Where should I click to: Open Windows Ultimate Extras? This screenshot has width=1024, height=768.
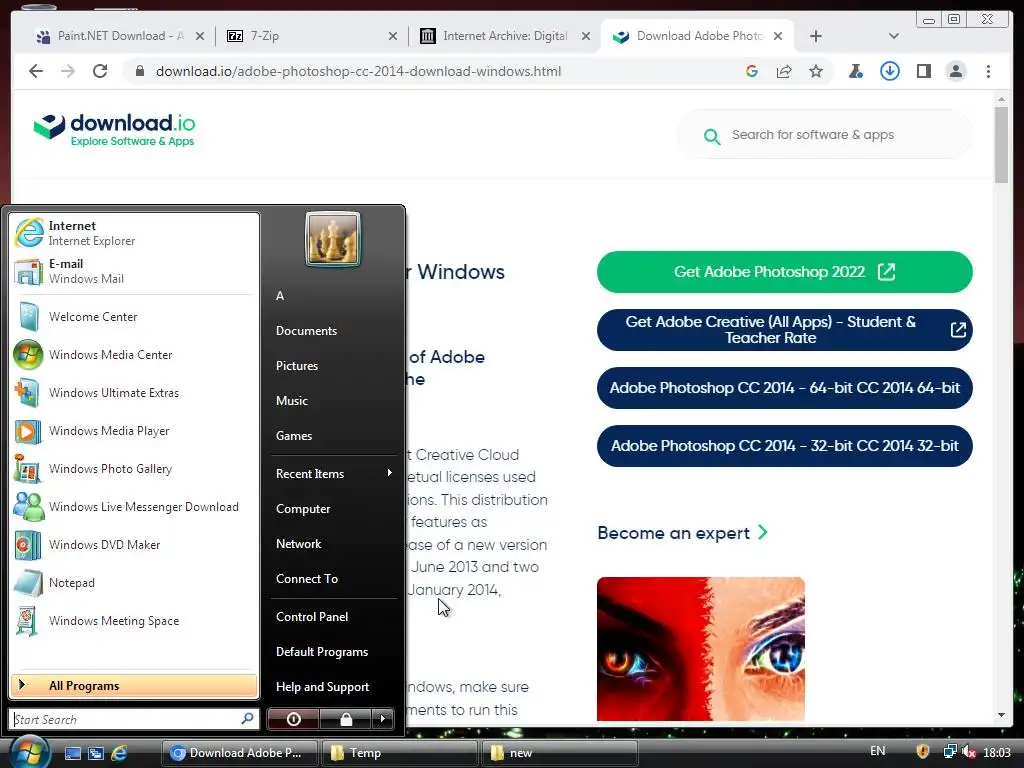(x=134, y=392)
